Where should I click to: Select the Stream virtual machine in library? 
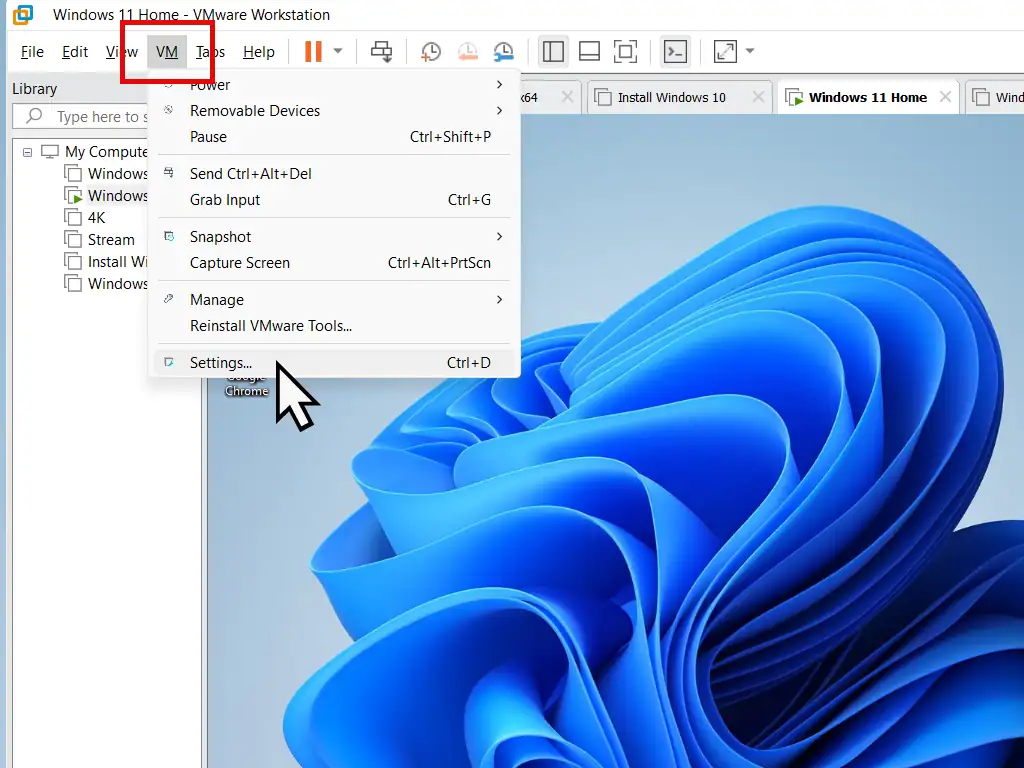click(x=111, y=240)
